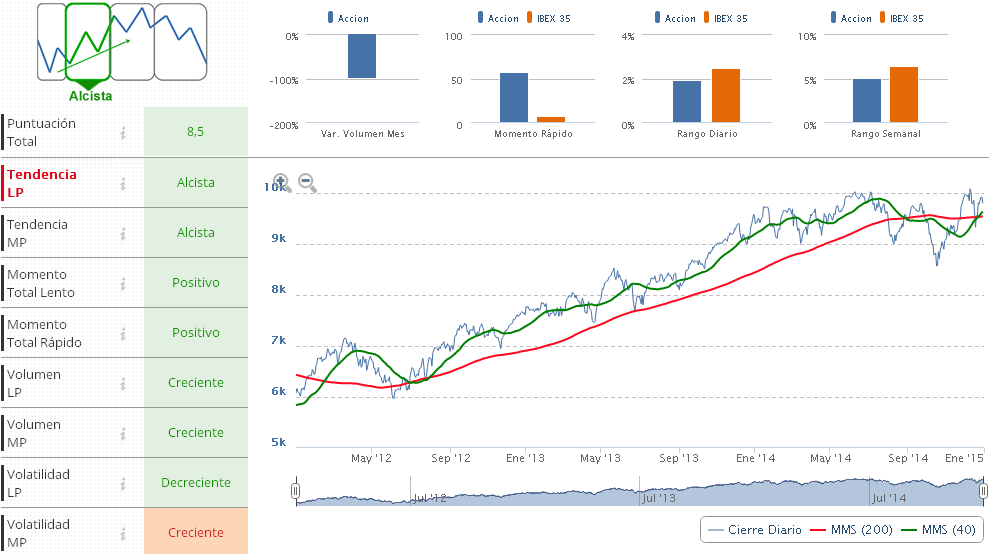Show info for Volatilidad LP

[123, 483]
